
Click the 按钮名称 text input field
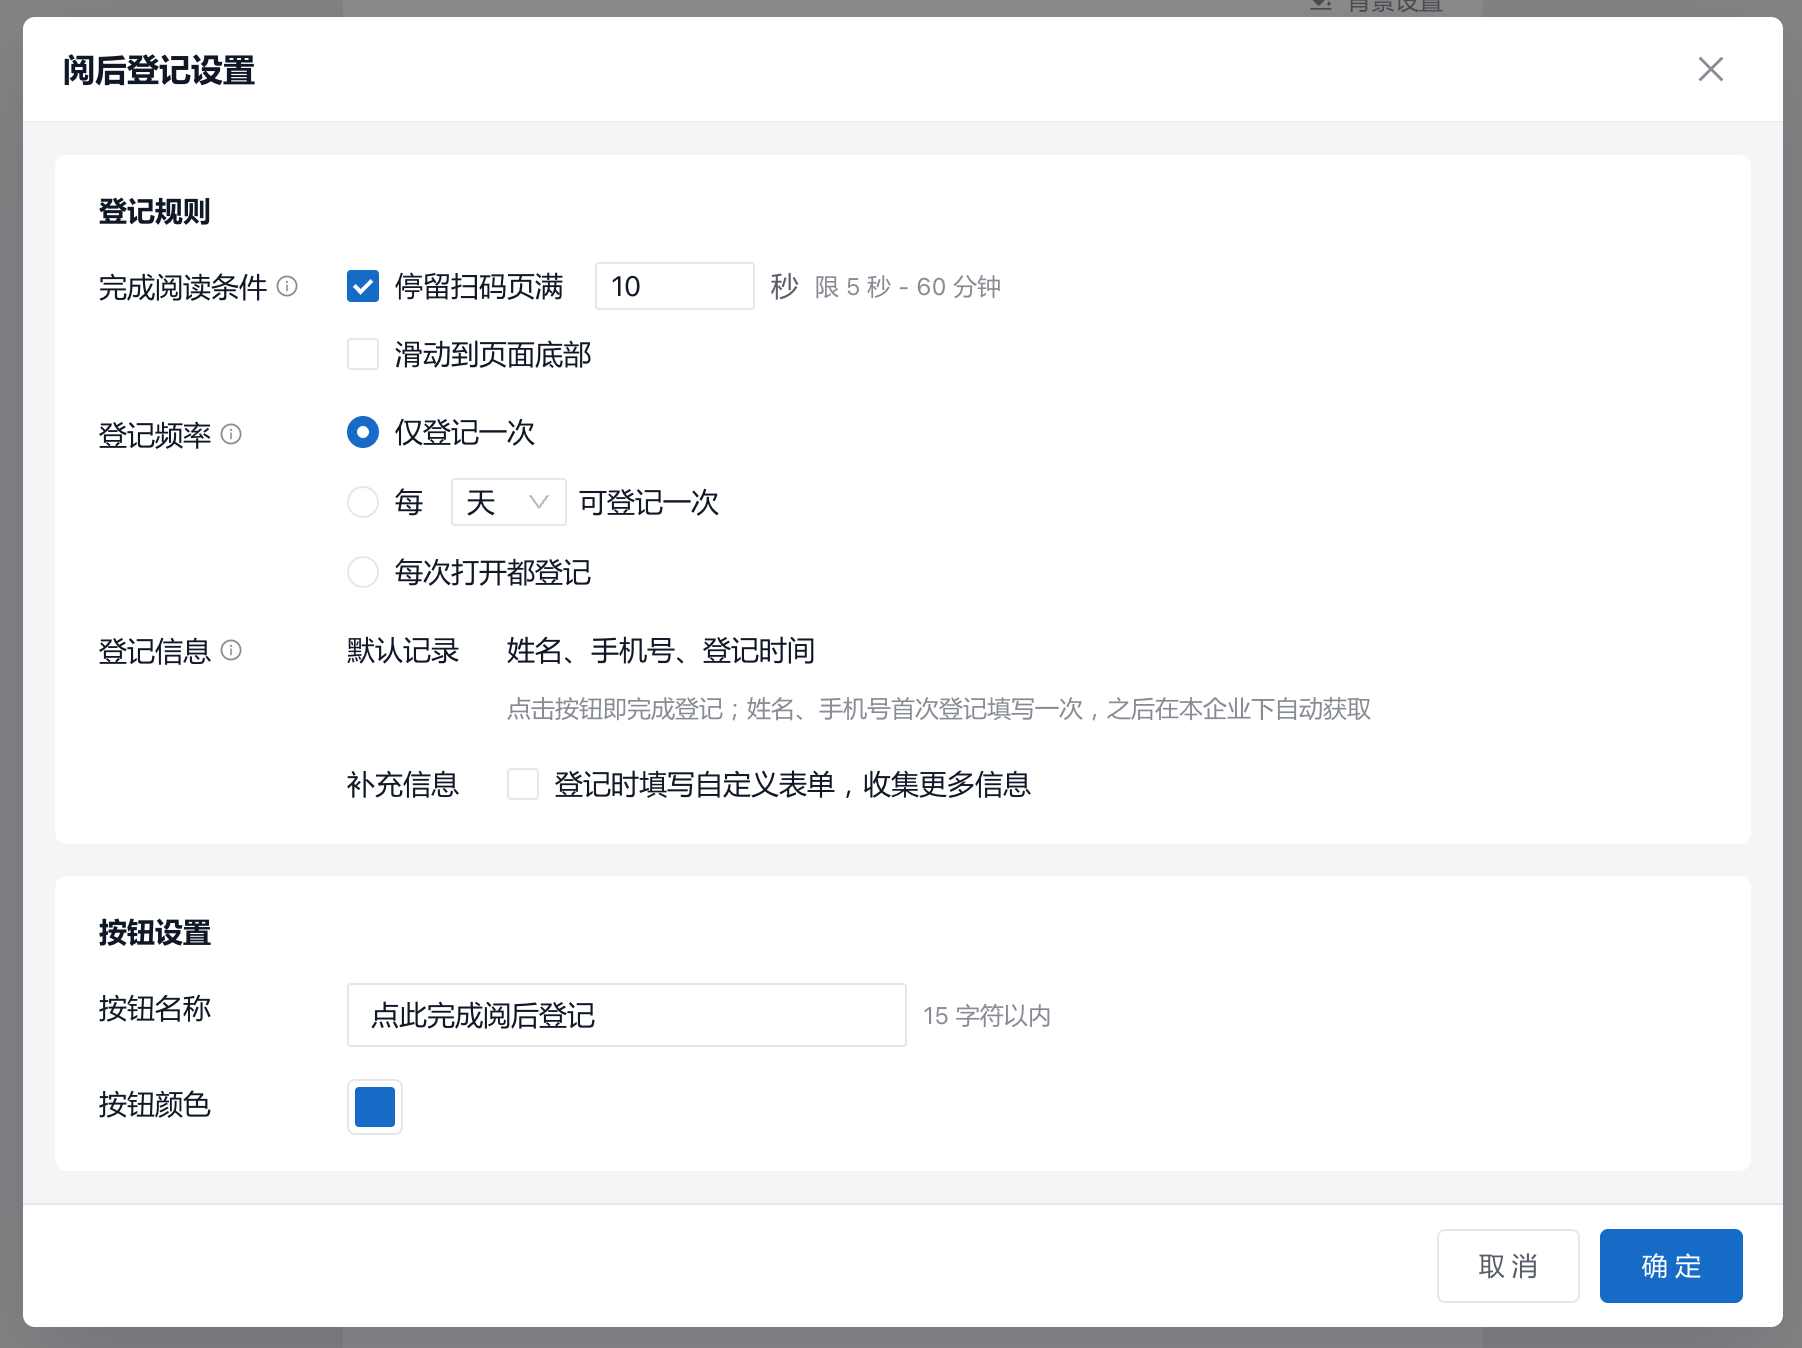pyautogui.click(x=627, y=1015)
